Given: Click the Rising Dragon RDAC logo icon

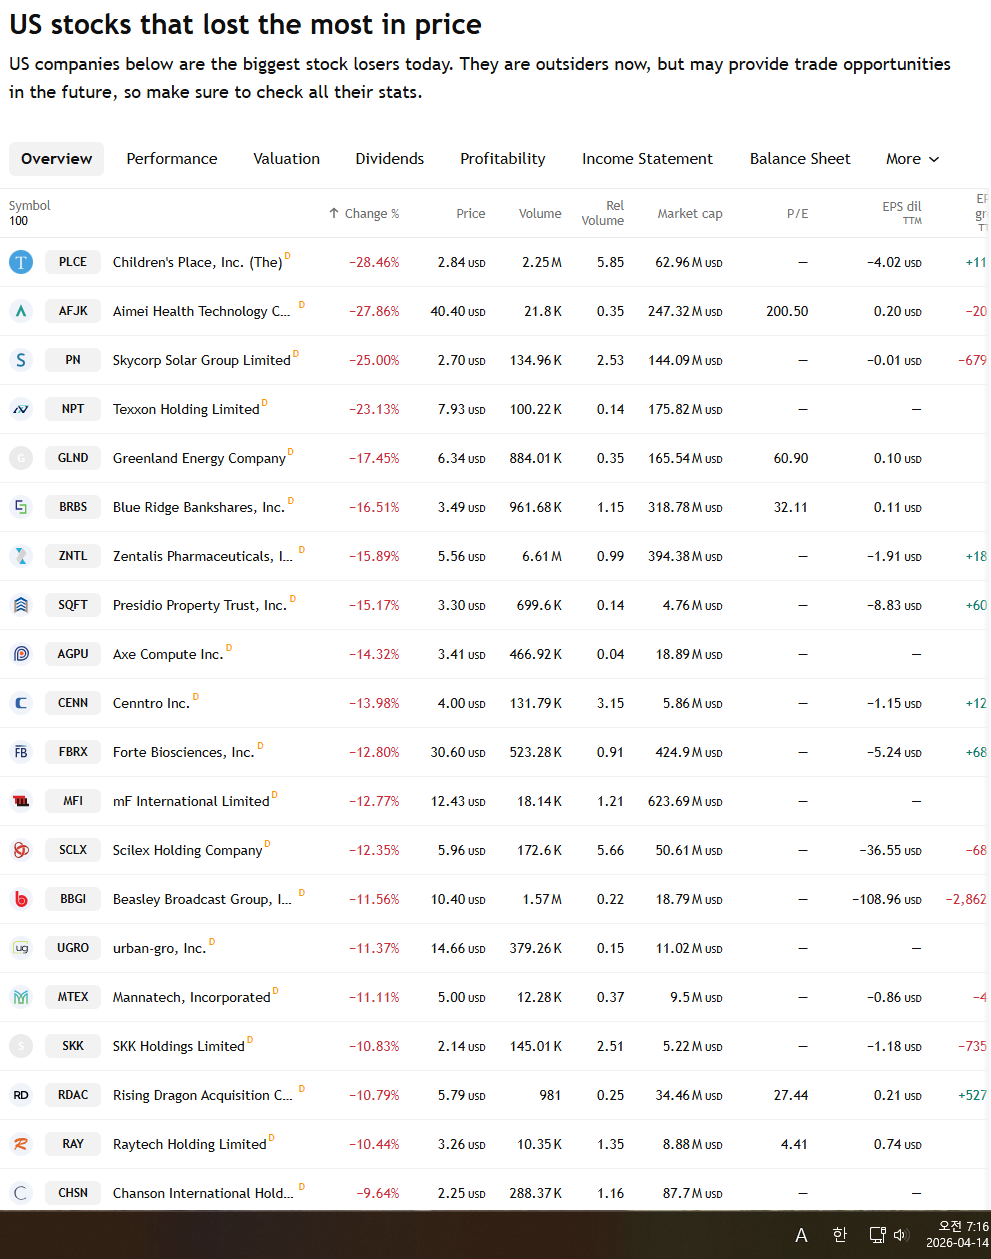Looking at the screenshot, I should tap(21, 1095).
